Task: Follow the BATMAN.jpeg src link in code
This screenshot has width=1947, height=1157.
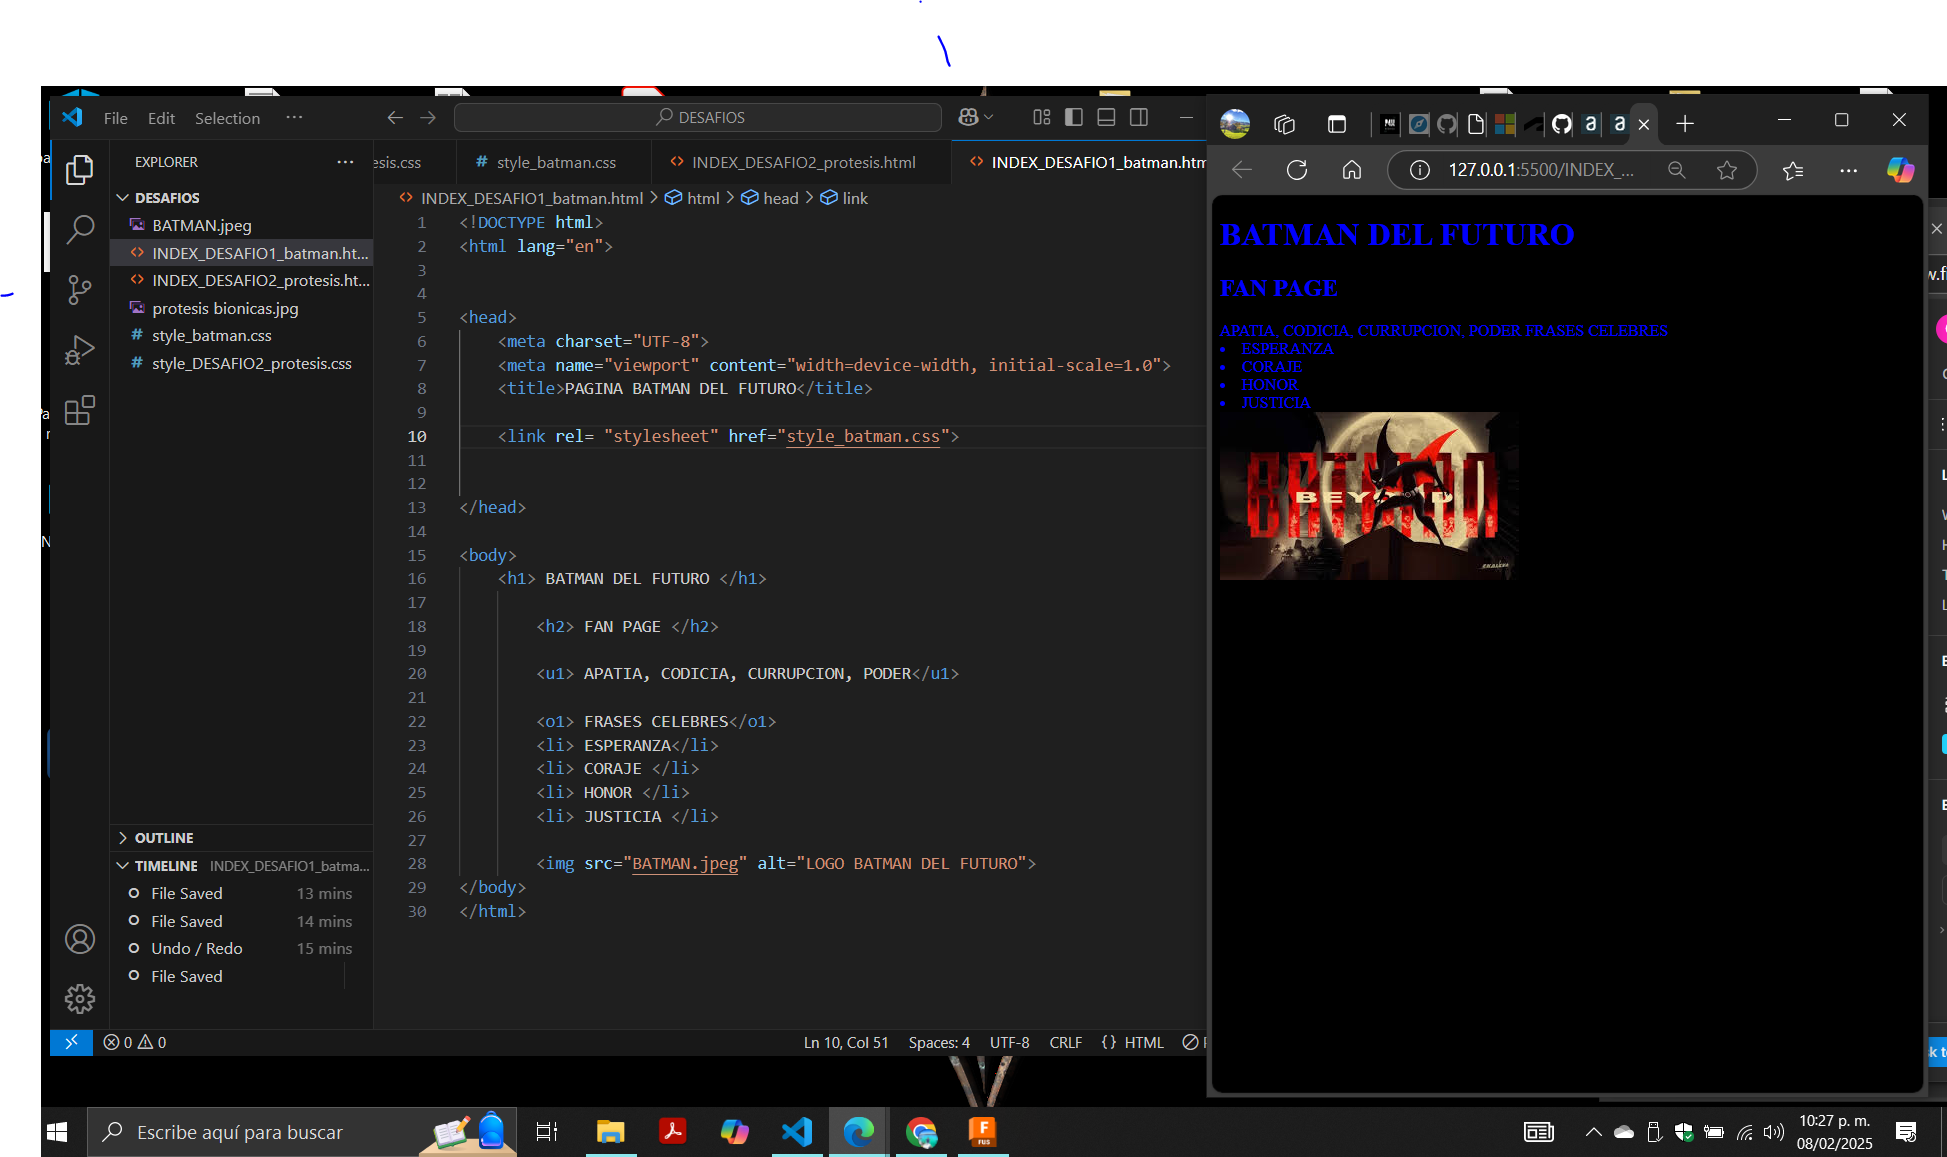Action: 685,863
